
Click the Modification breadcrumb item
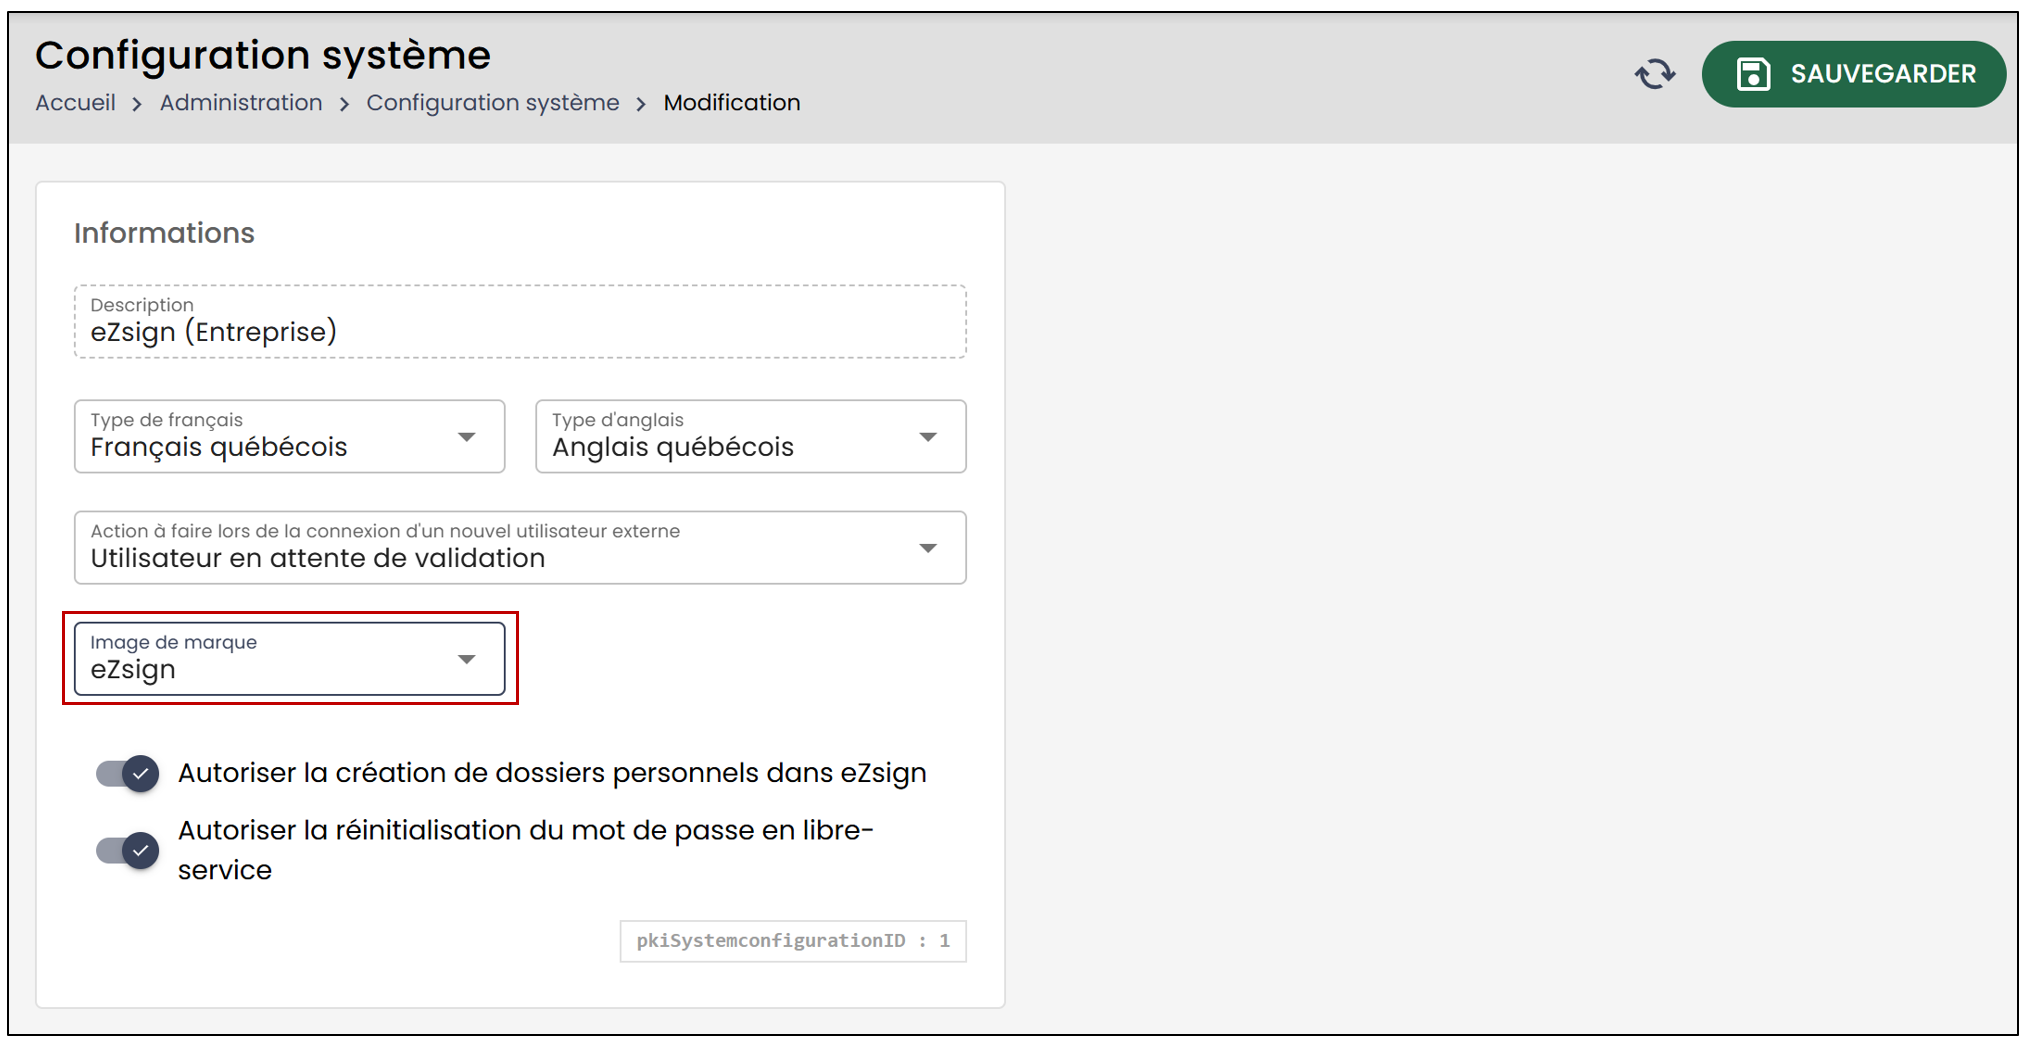click(732, 103)
